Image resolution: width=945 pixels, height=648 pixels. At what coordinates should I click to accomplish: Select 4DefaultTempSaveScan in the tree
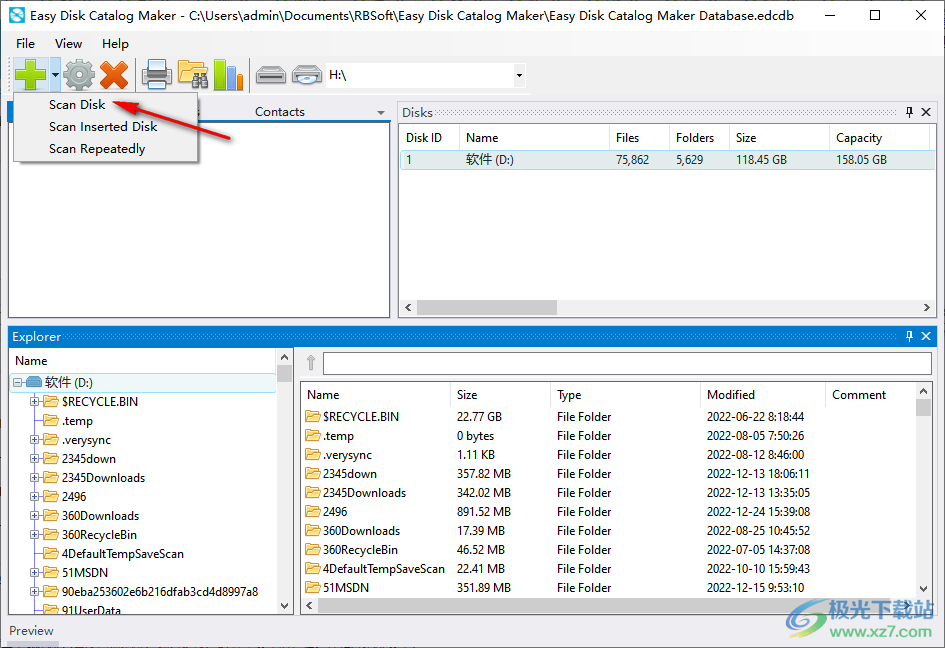(x=122, y=553)
